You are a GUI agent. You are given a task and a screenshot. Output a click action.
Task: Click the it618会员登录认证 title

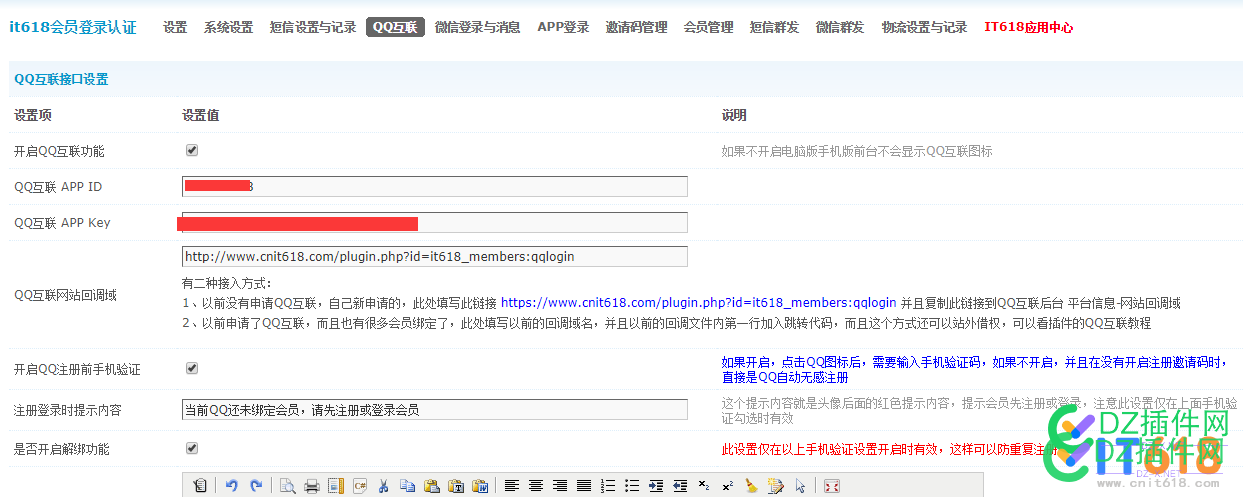(73, 27)
